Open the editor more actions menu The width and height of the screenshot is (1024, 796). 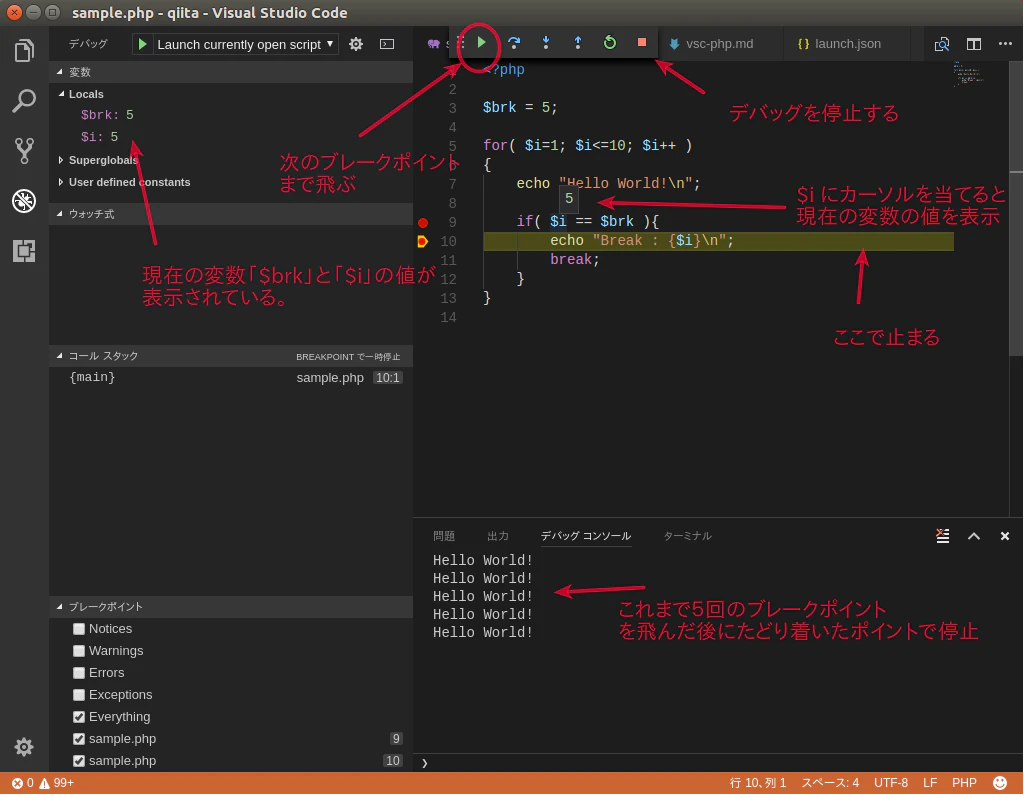pos(1005,44)
